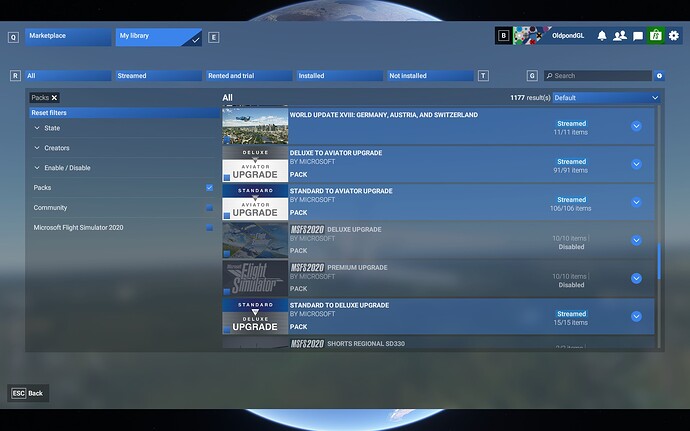Image resolution: width=690 pixels, height=431 pixels.
Task: Click the R key filter shortcut icon
Action: click(15, 76)
